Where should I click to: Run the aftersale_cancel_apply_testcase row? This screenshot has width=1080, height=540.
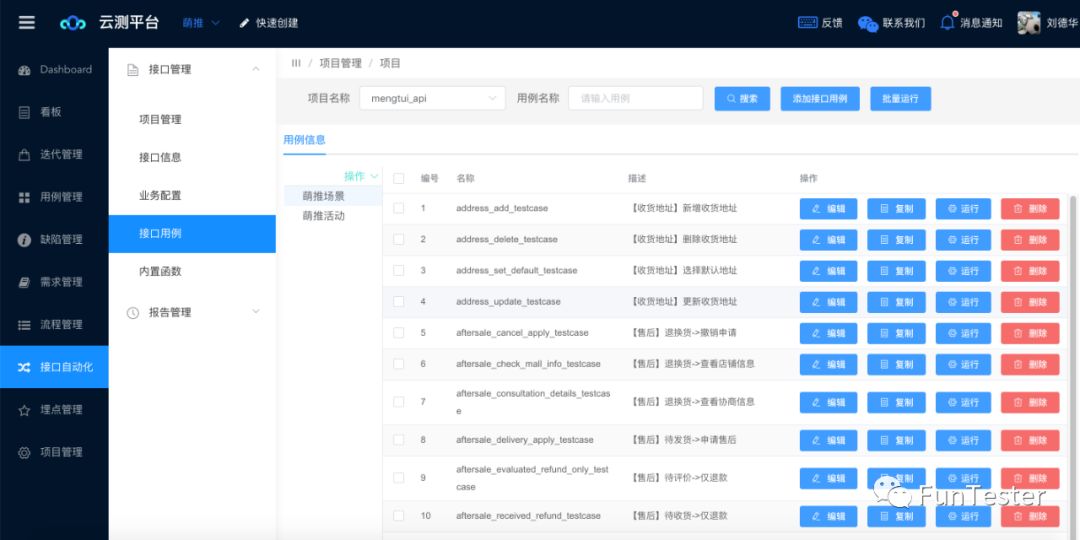point(963,333)
